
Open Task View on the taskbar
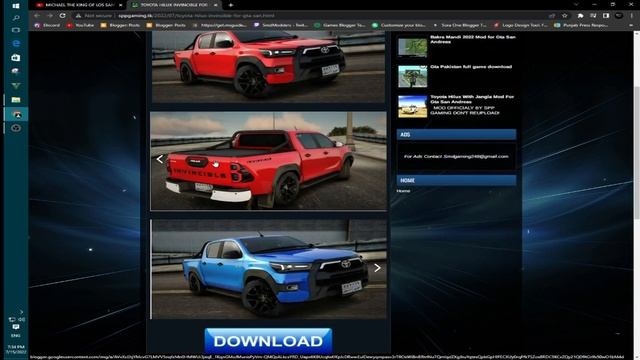pos(16,30)
